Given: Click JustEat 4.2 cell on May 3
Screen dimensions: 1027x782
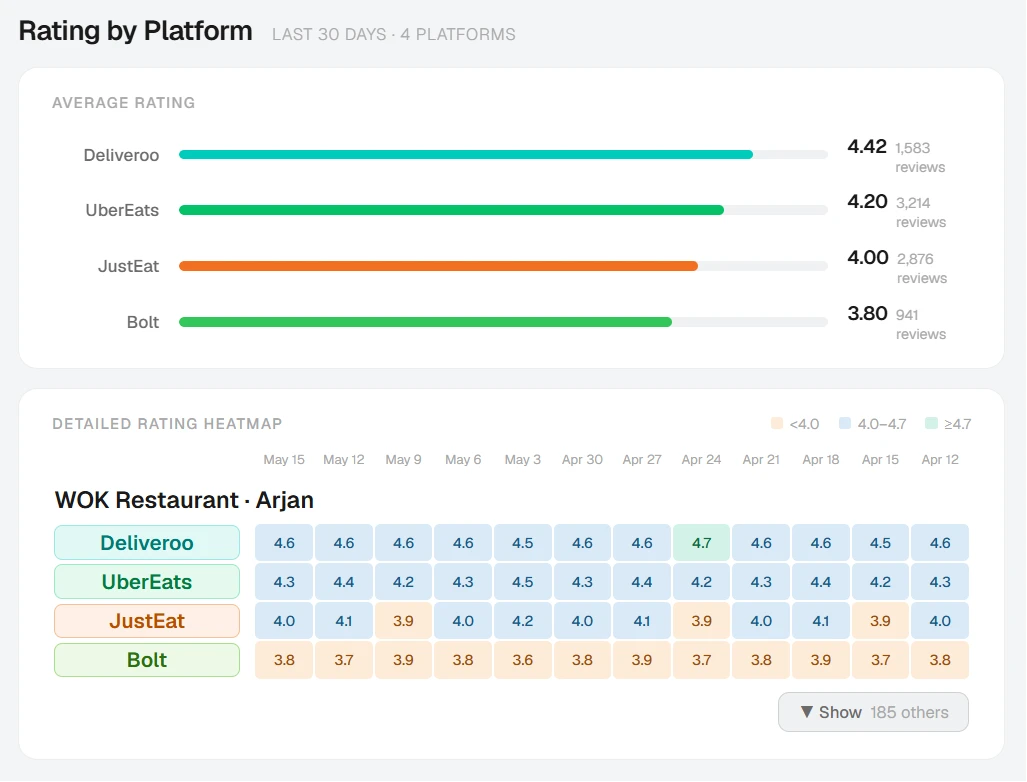Looking at the screenshot, I should (x=522, y=620).
